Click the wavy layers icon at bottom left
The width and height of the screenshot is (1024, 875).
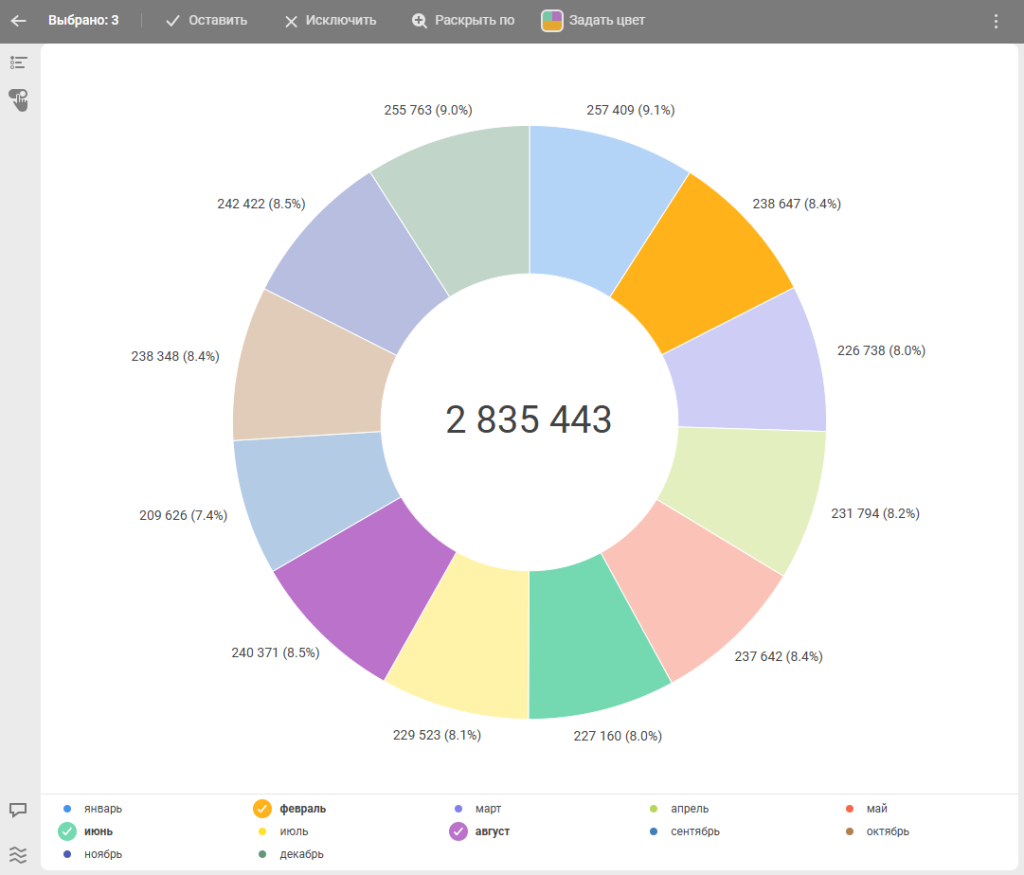[18, 854]
